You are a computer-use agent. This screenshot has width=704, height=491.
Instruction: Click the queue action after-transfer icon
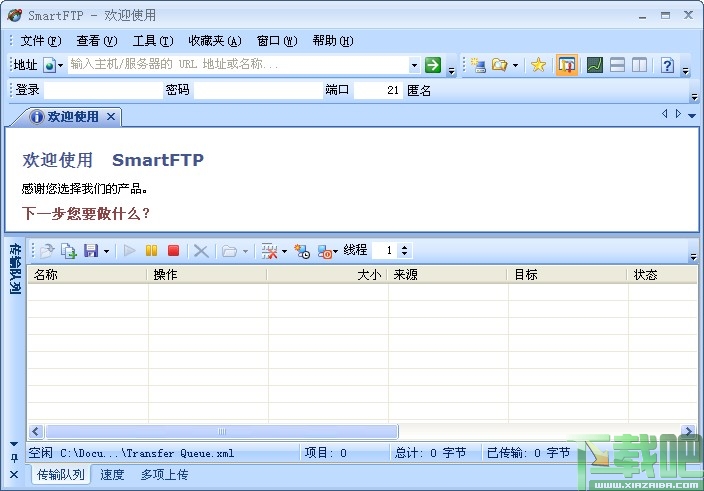coord(324,252)
